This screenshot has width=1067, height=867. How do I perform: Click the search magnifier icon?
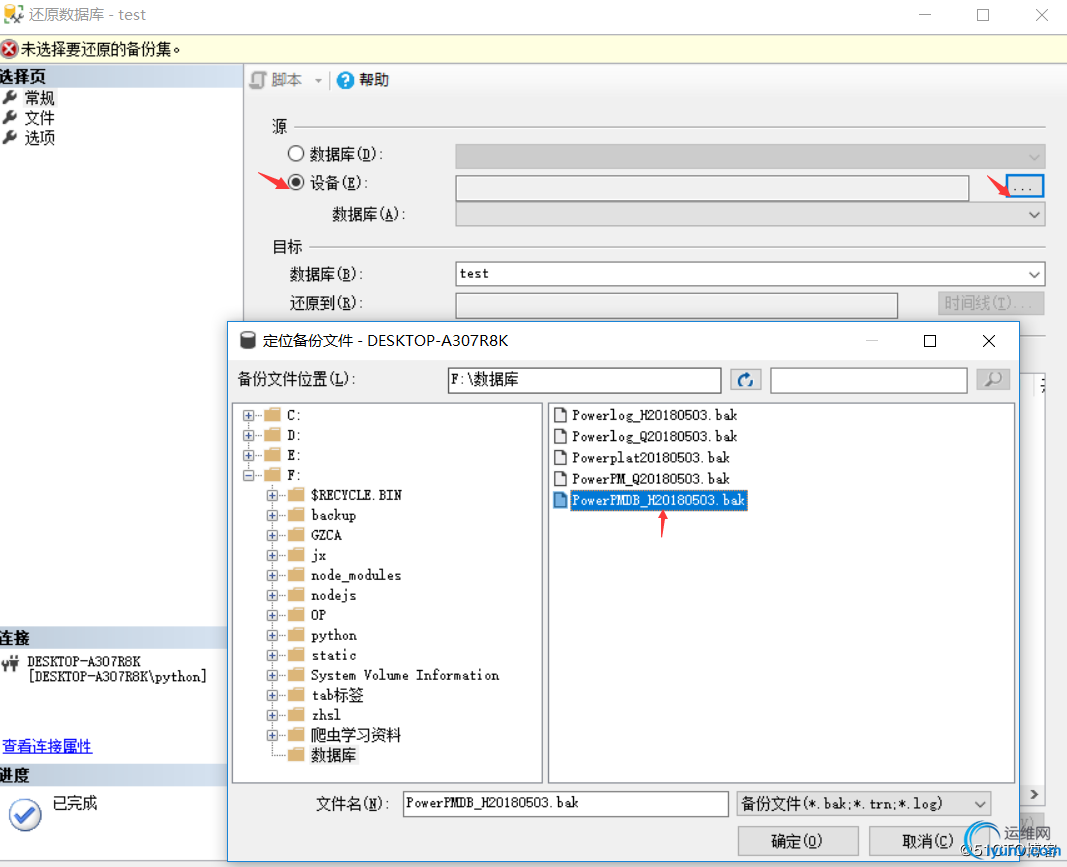pyautogui.click(x=993, y=379)
